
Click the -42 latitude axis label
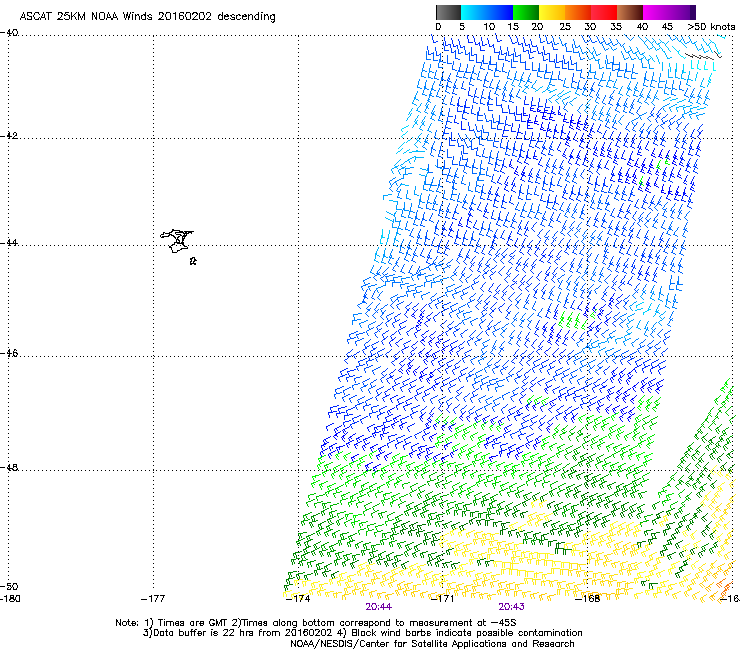coord(9,135)
